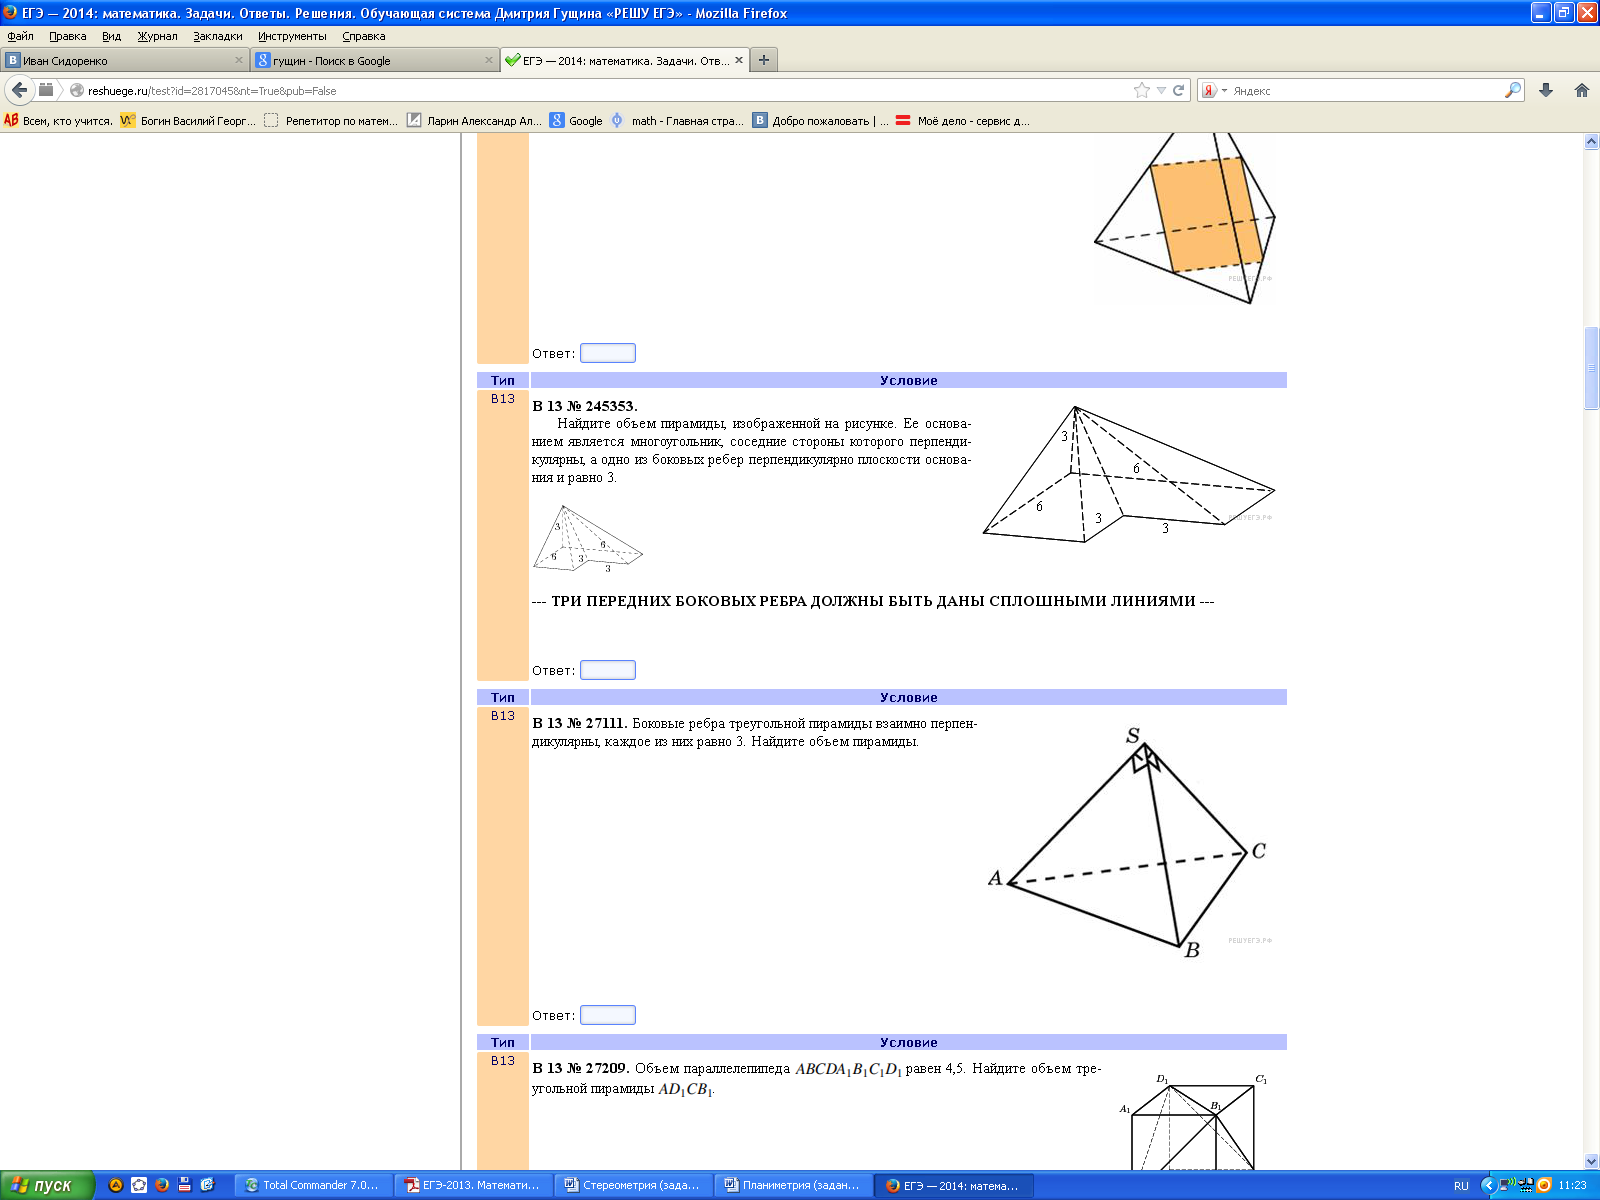Switch to Планиметрия Word document in taskbar
Screen dimensions: 1600x1200
tap(793, 1185)
